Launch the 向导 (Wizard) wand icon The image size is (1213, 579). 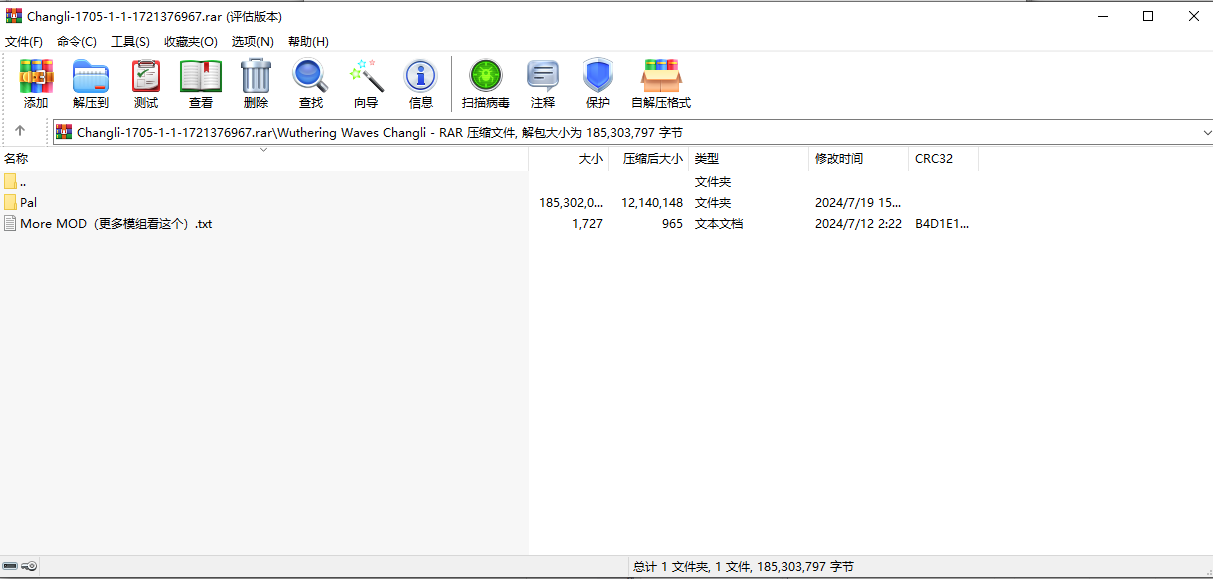[x=366, y=76]
